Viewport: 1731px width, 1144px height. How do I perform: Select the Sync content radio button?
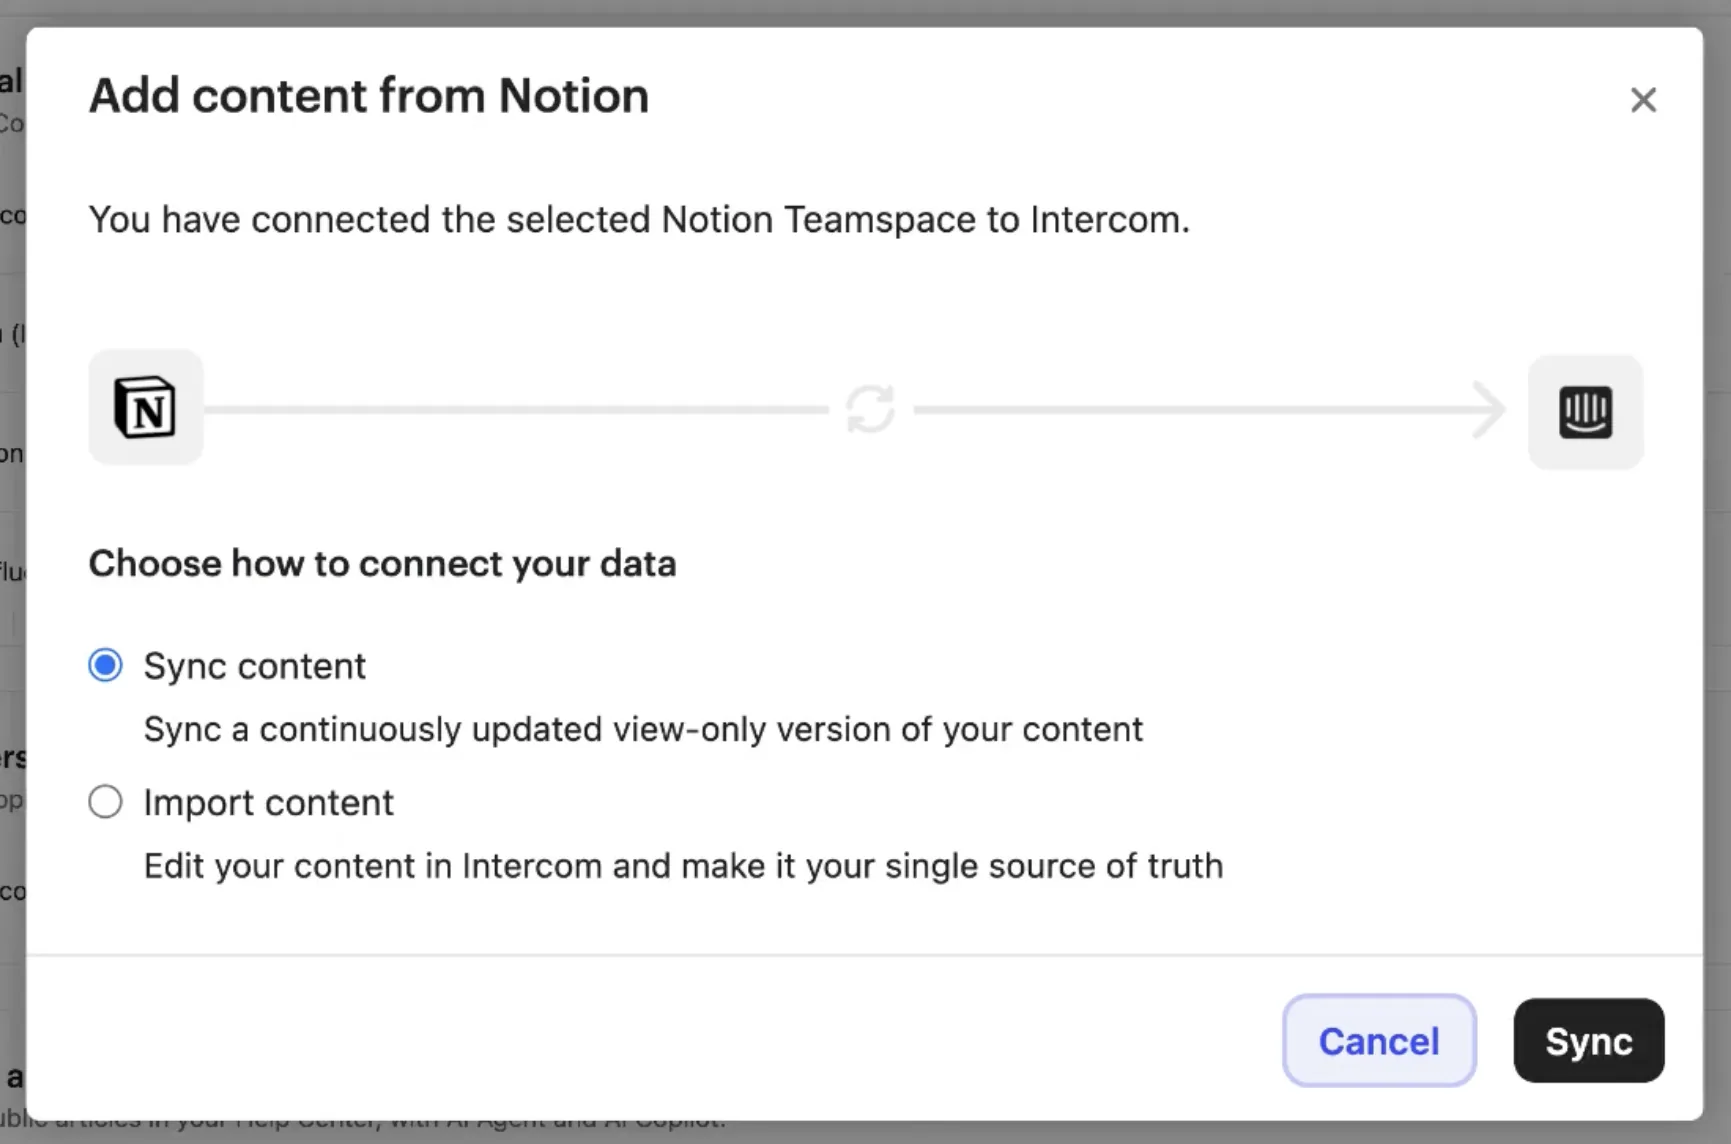105,665
